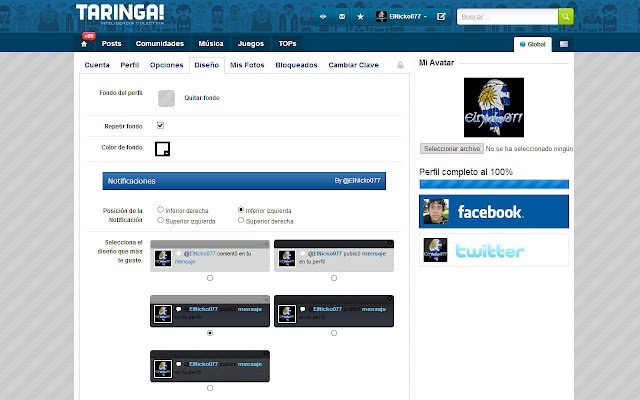This screenshot has width=640, height=400.
Task: Click the compose post pencil icon
Action: pos(441,17)
